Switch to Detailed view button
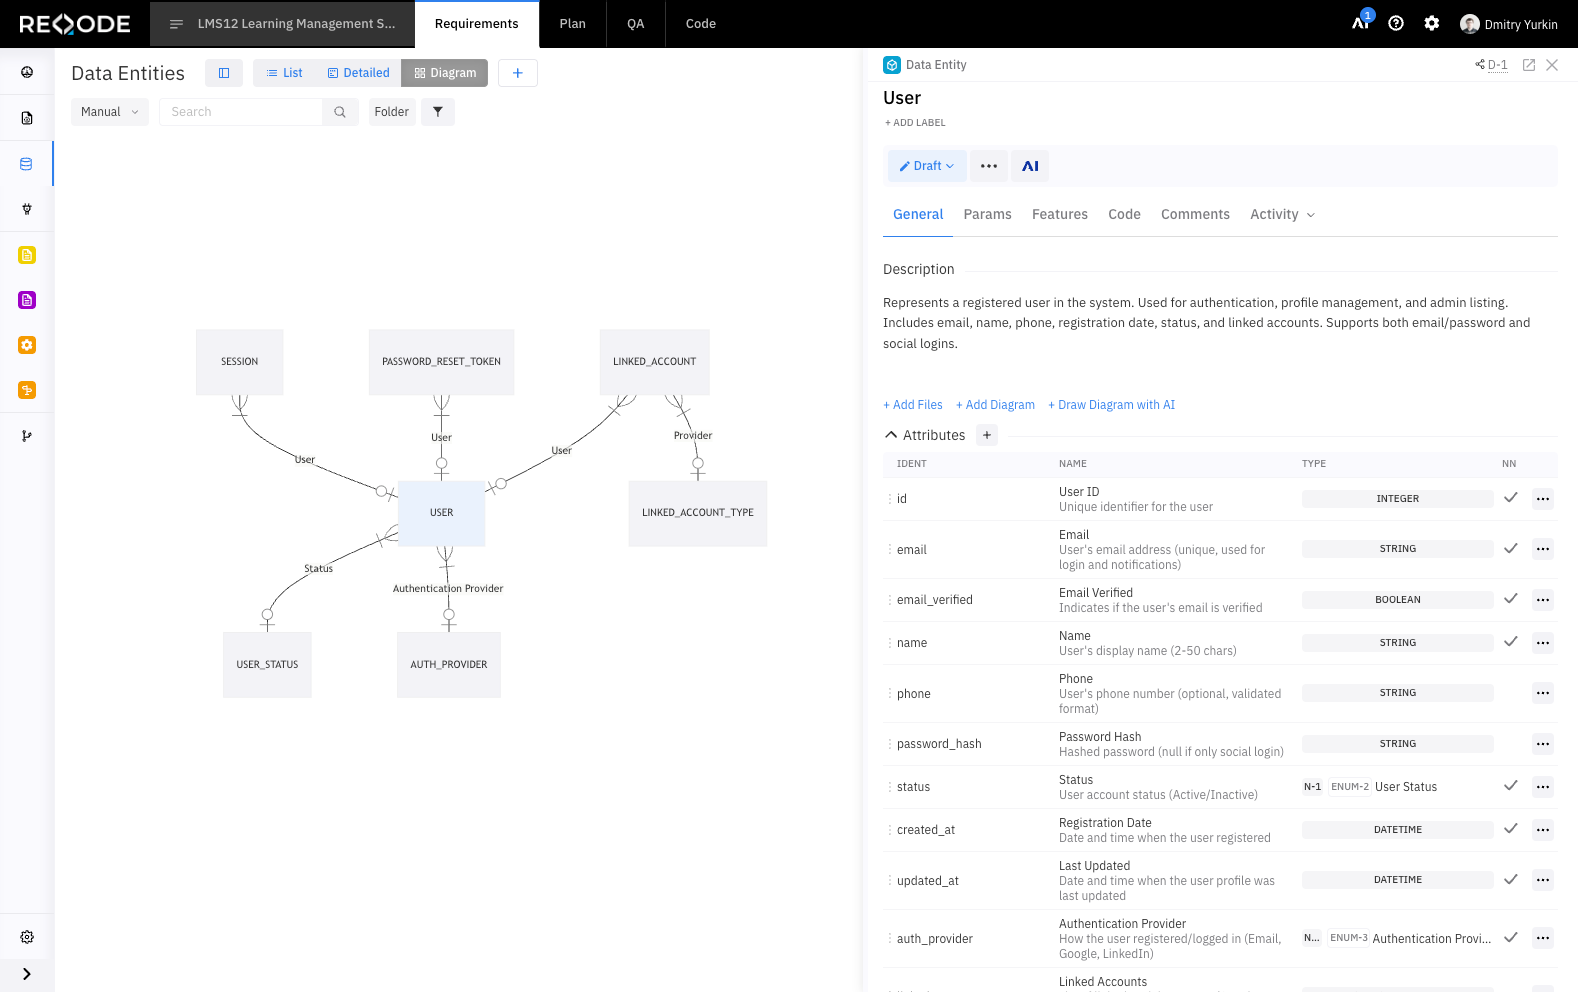This screenshot has height=992, width=1578. pos(358,73)
